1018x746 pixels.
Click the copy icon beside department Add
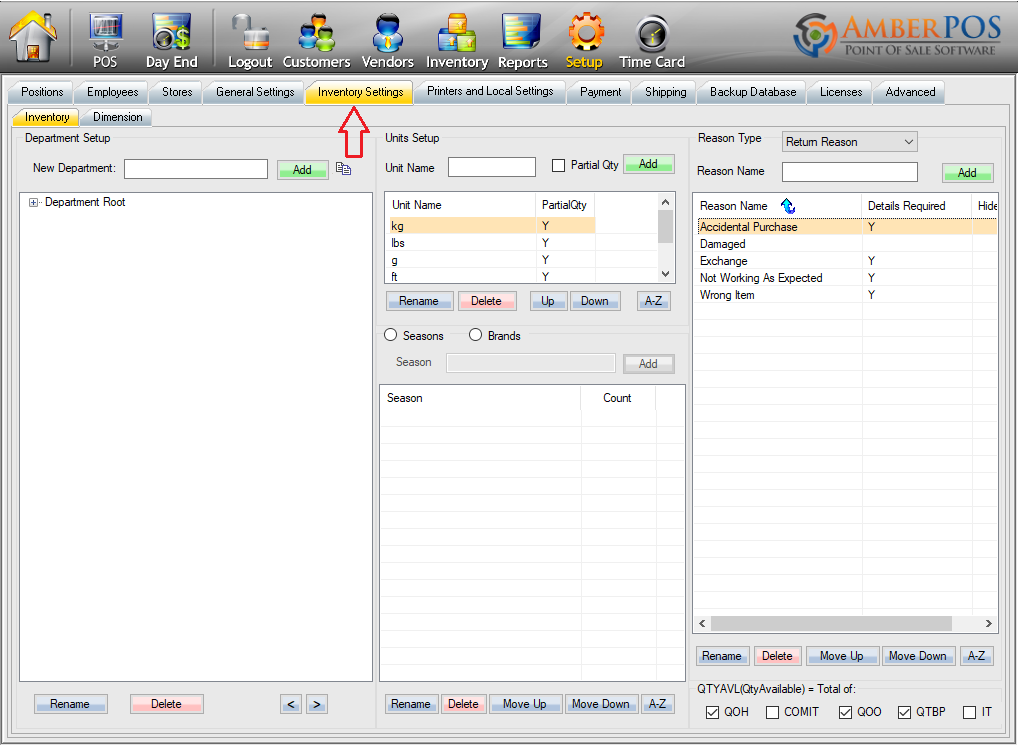tap(343, 169)
